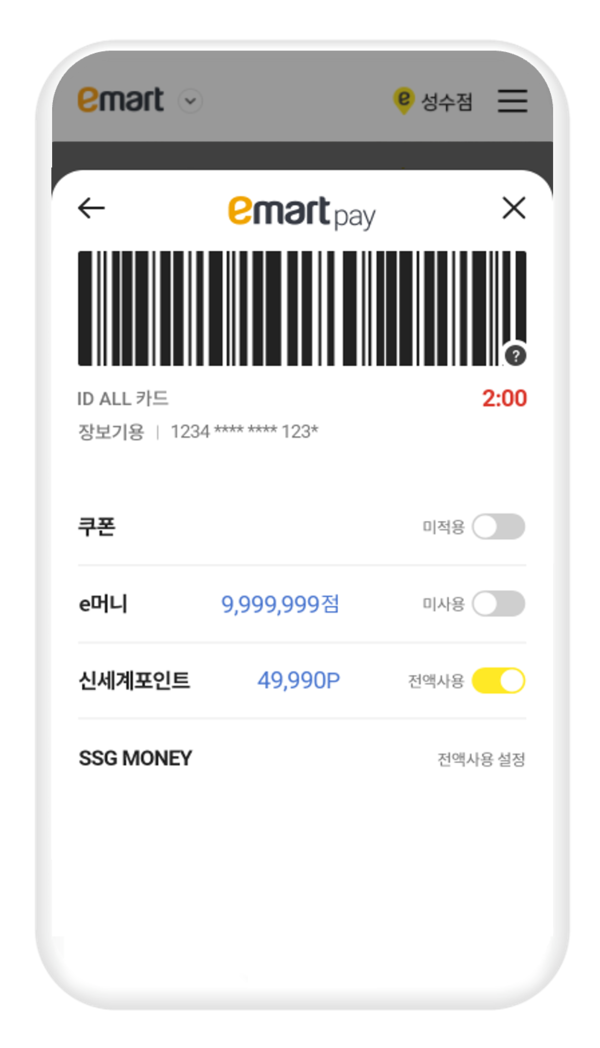Screen dimensions: 600x1048
Task: Enable the 쿠폰 coupon toggle
Action: [497, 527]
